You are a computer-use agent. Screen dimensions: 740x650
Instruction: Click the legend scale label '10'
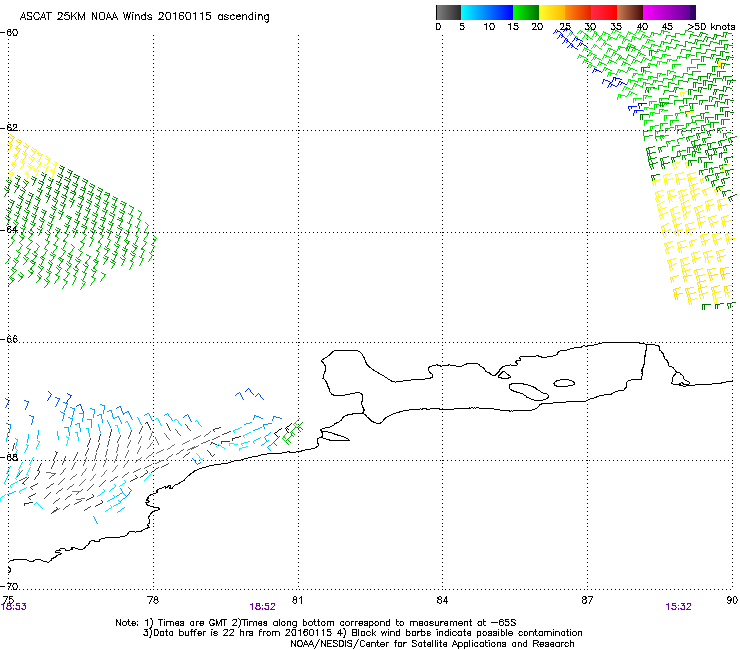(x=489, y=27)
